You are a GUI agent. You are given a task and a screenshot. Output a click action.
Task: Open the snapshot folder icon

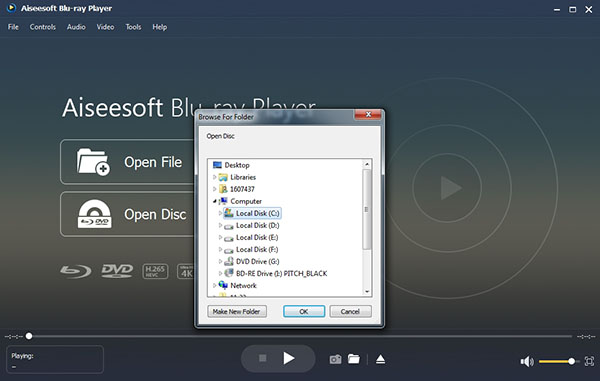pyautogui.click(x=354, y=359)
